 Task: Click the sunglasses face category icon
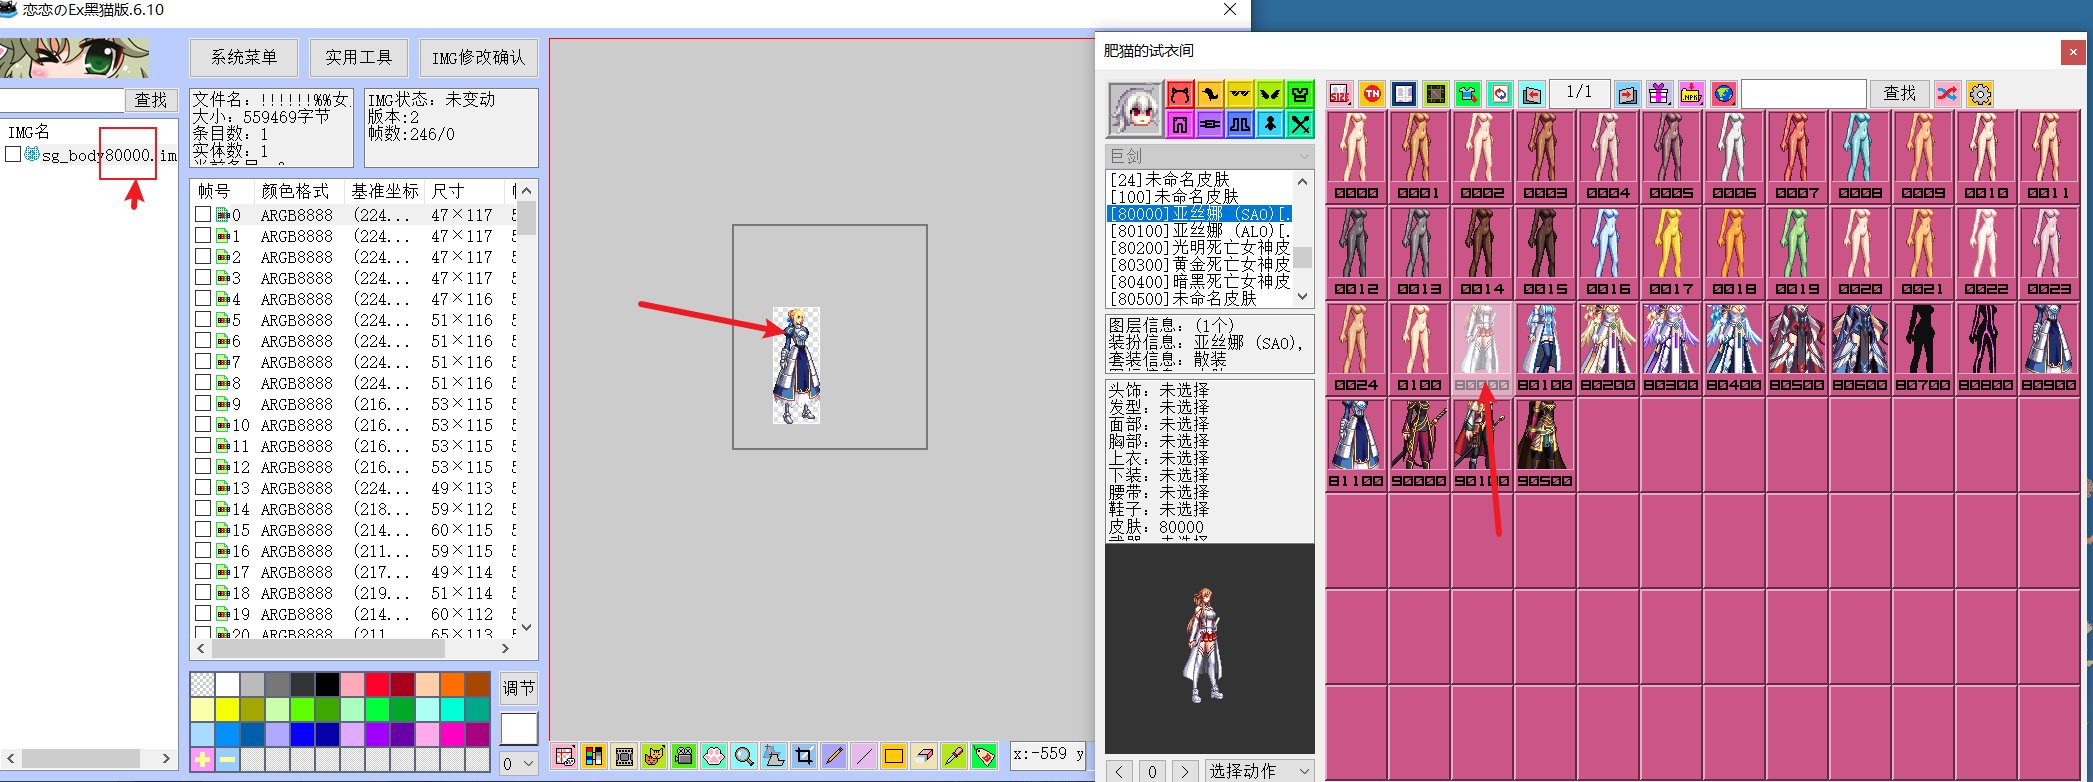click(x=1240, y=94)
